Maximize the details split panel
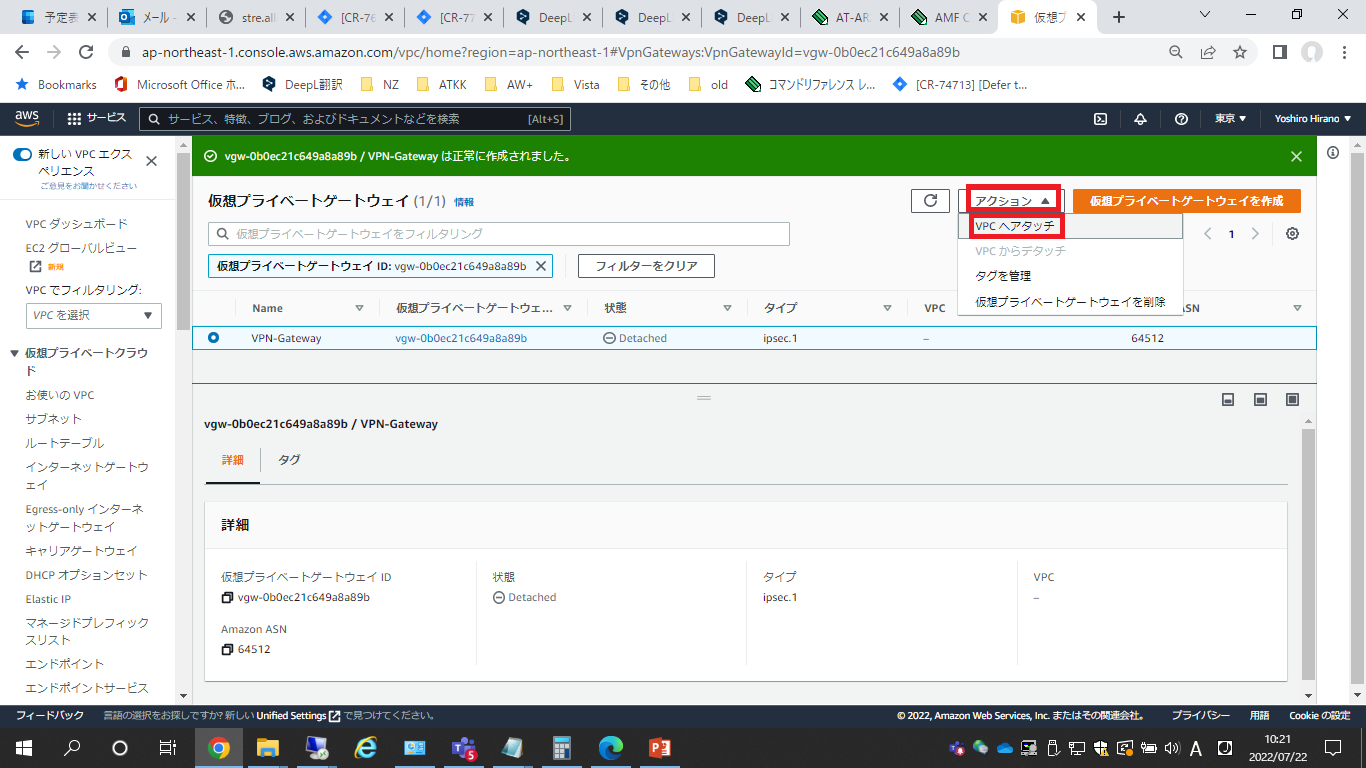Image resolution: width=1366 pixels, height=768 pixels. click(1292, 400)
